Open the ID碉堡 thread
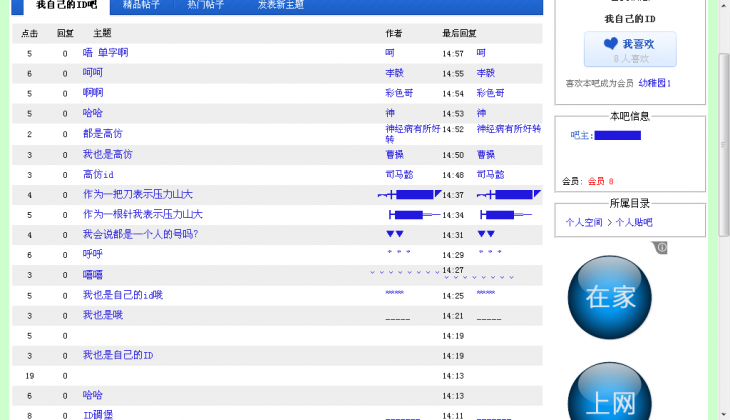 click(98, 415)
